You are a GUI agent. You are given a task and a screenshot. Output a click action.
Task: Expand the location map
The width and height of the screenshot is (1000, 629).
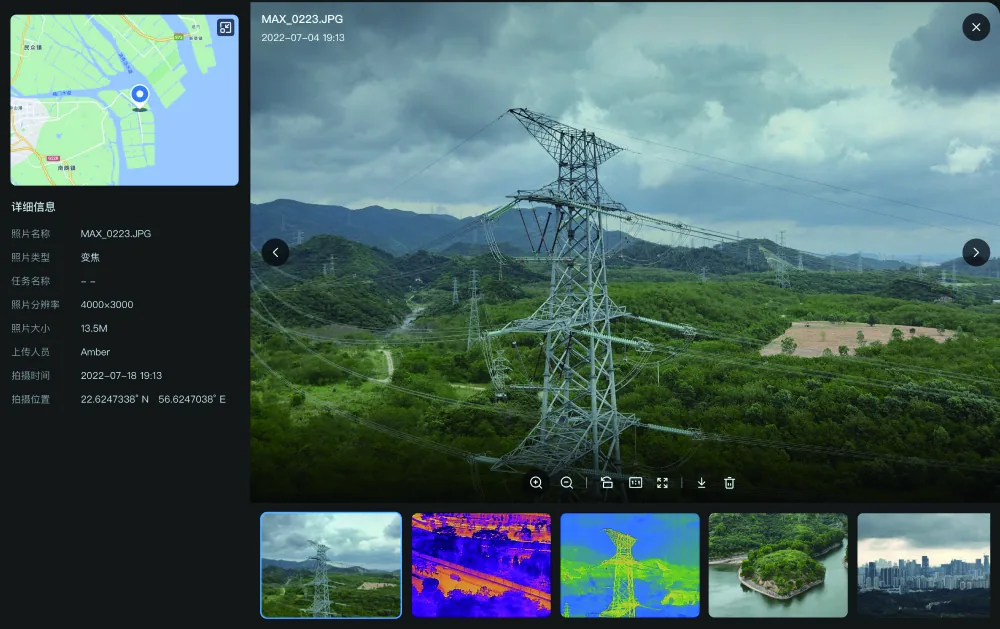click(226, 27)
